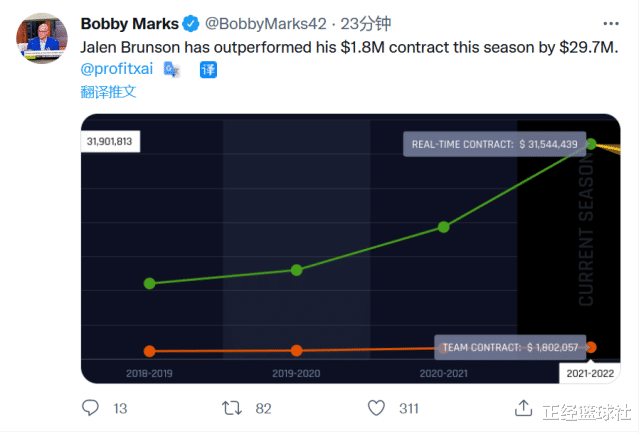Click the share upload icon
The image size is (641, 434).
pyautogui.click(x=523, y=408)
